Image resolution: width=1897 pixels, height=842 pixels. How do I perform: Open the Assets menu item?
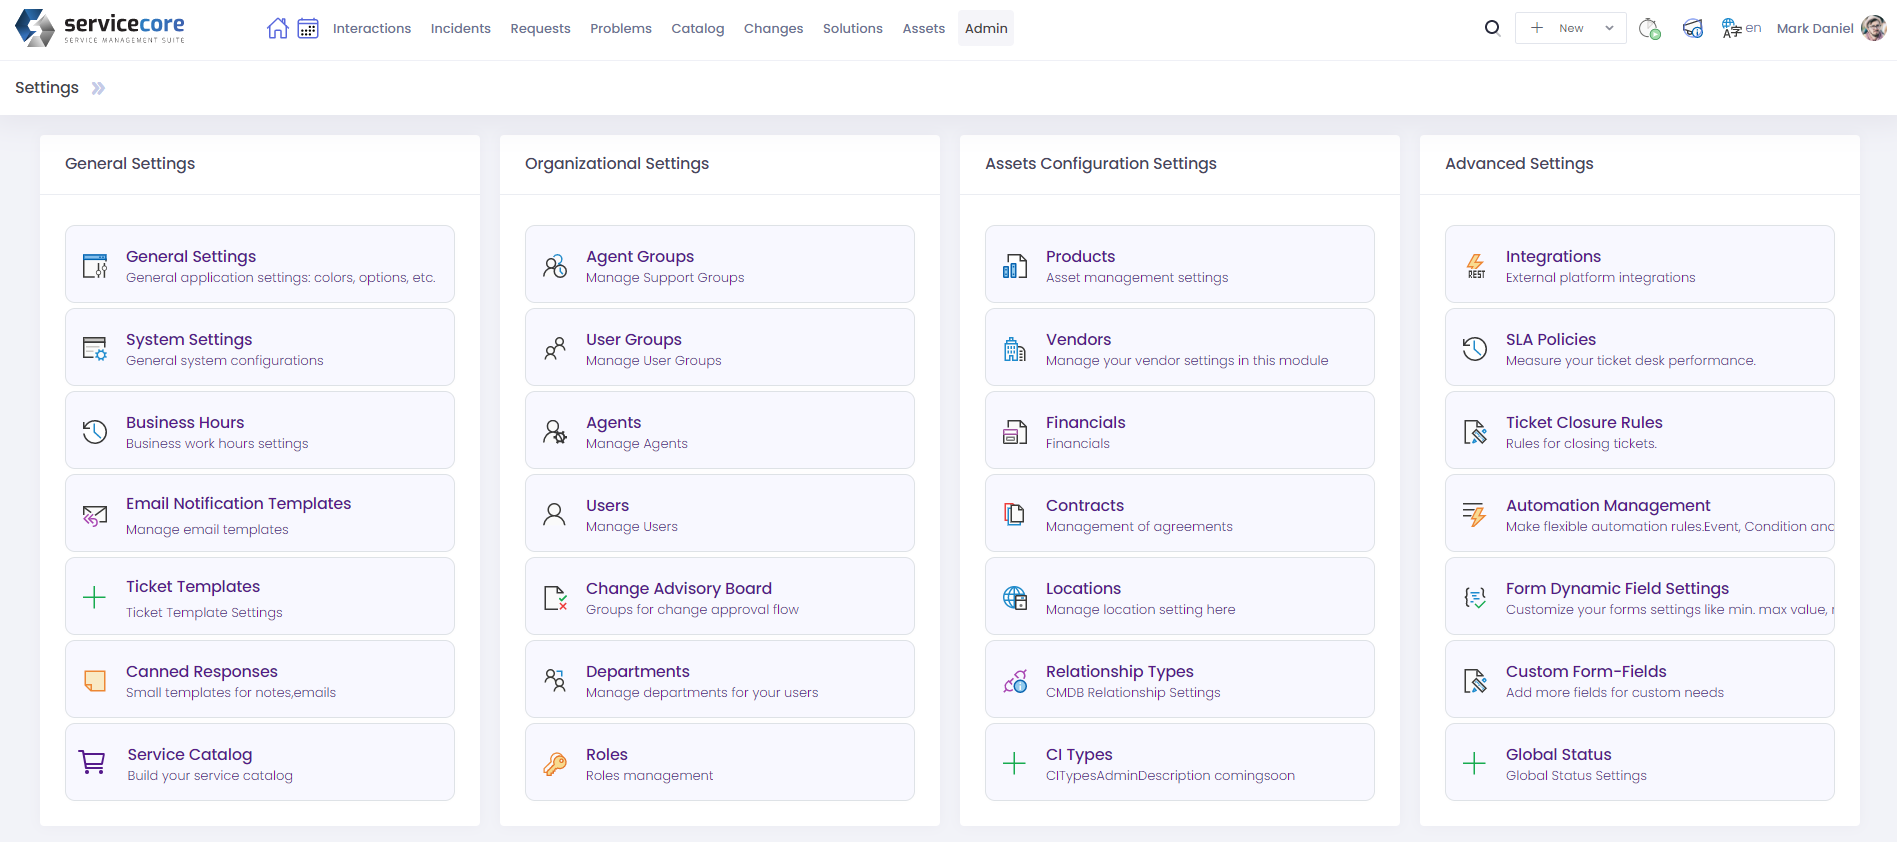click(x=923, y=28)
